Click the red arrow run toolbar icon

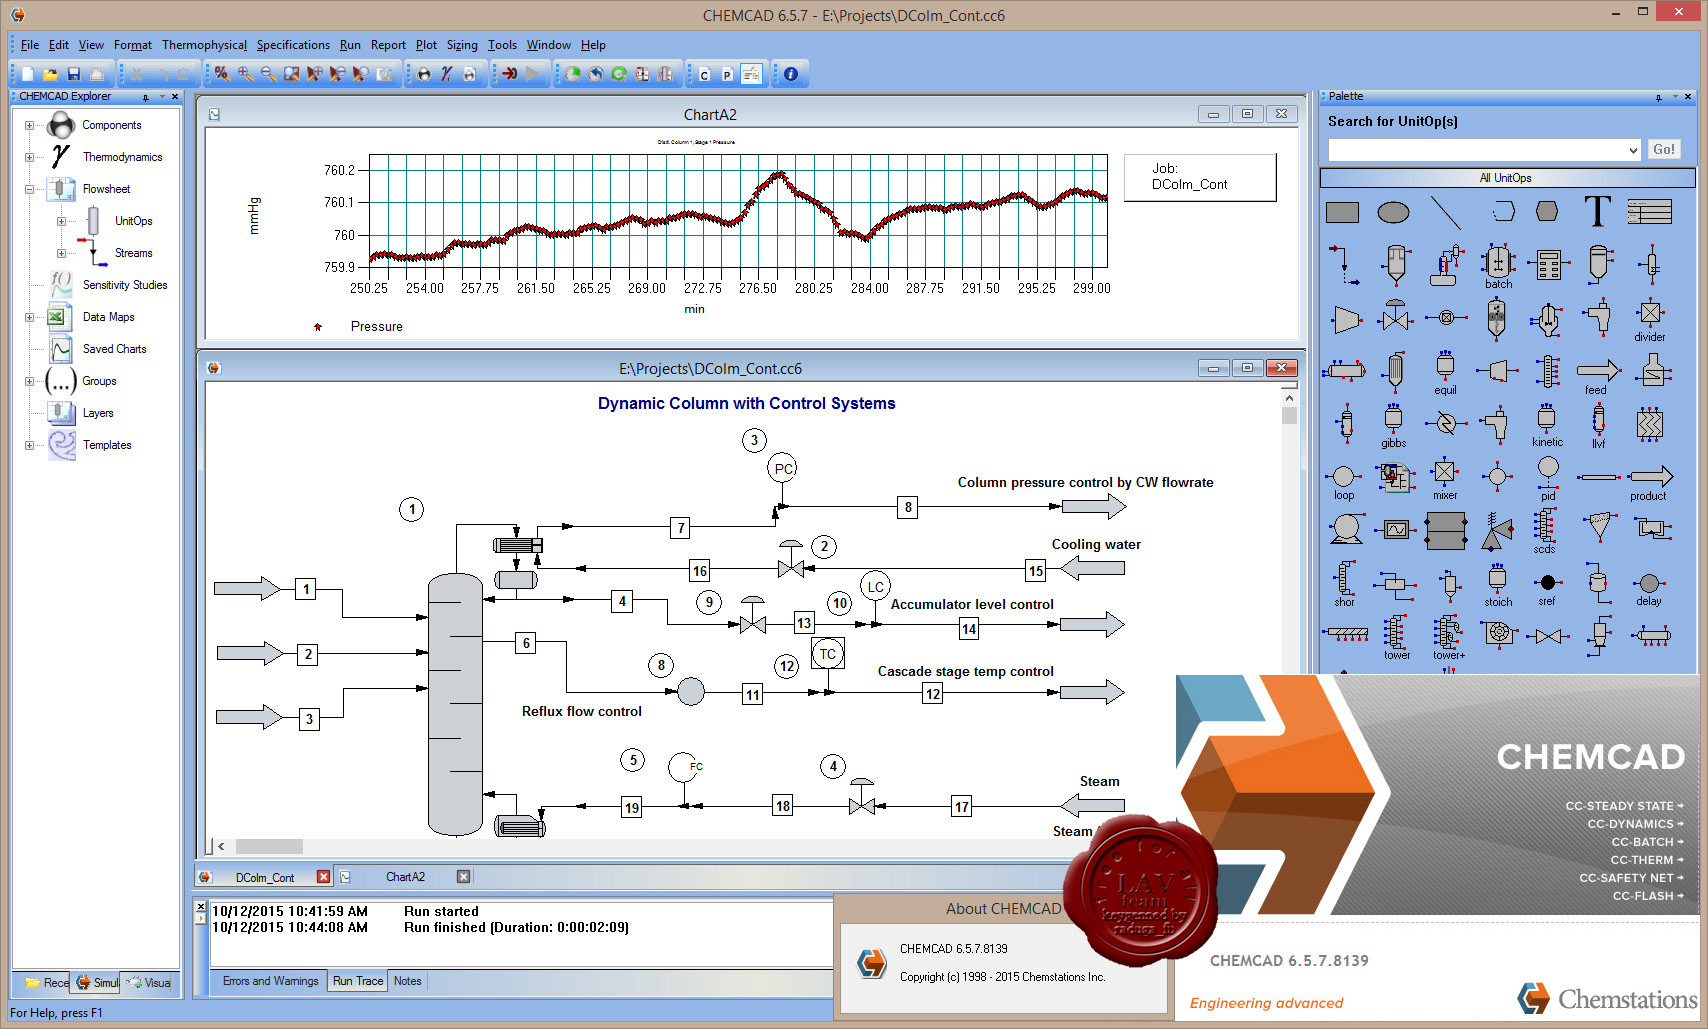tap(510, 74)
